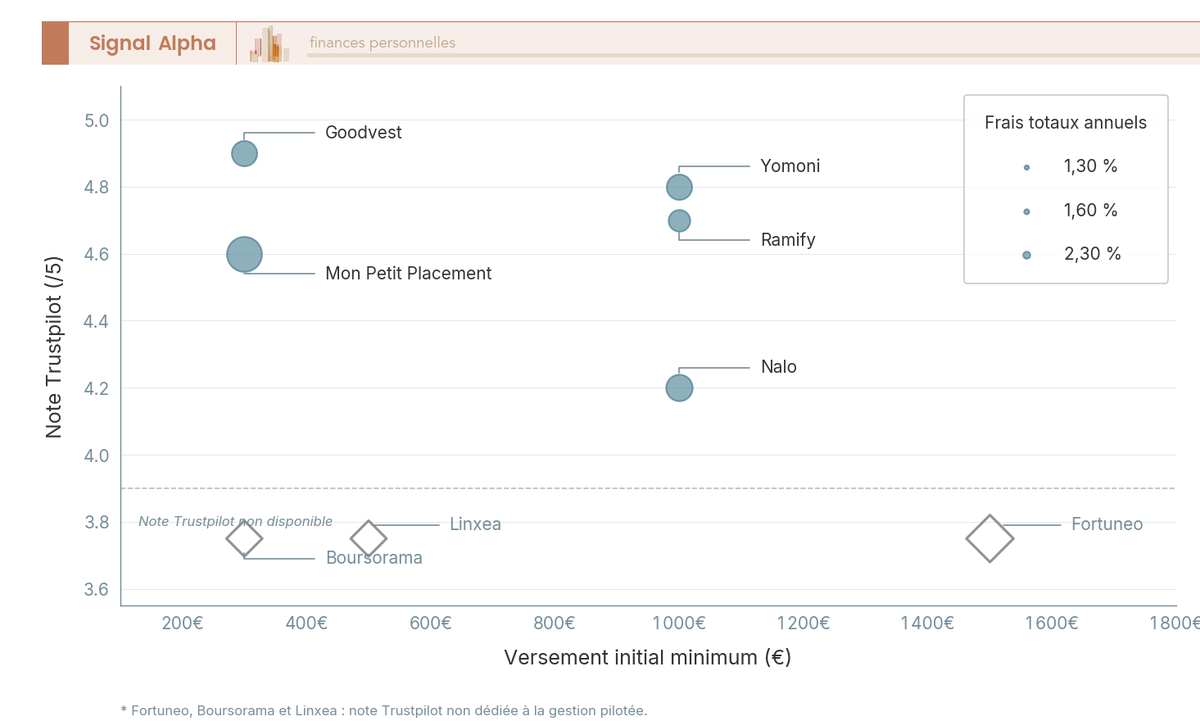1200x721 pixels.
Task: Click the Fortuneo footnote about Trustpilot
Action: 383,710
